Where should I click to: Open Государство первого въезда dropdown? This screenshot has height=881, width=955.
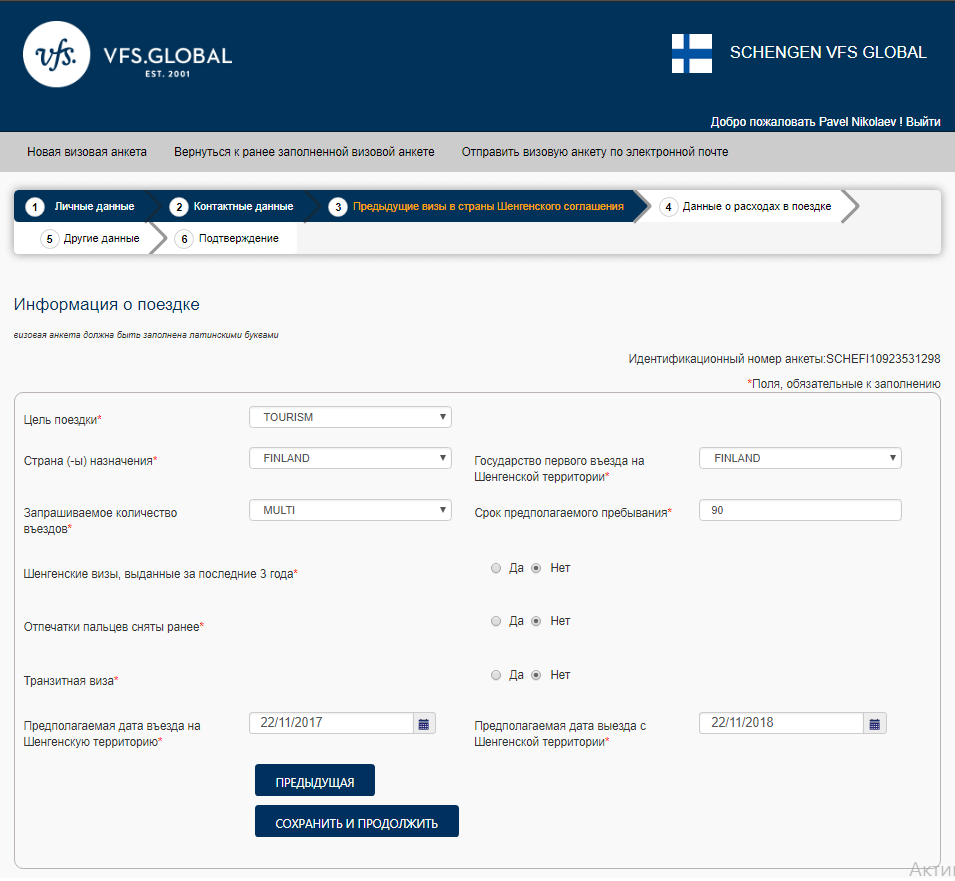800,458
